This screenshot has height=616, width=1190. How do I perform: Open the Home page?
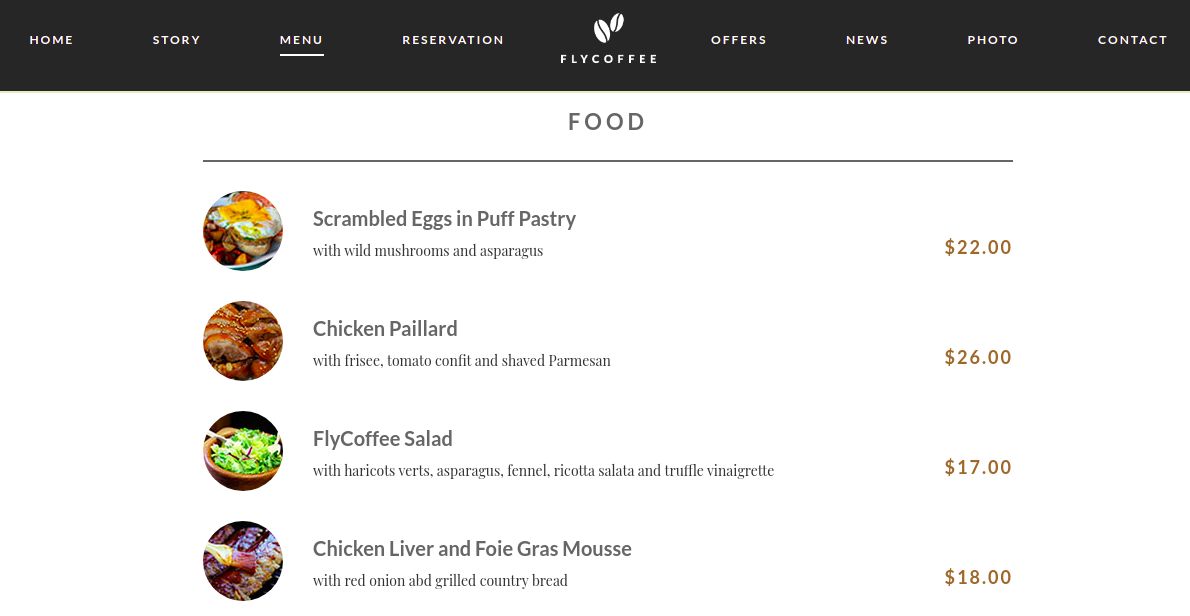point(52,40)
